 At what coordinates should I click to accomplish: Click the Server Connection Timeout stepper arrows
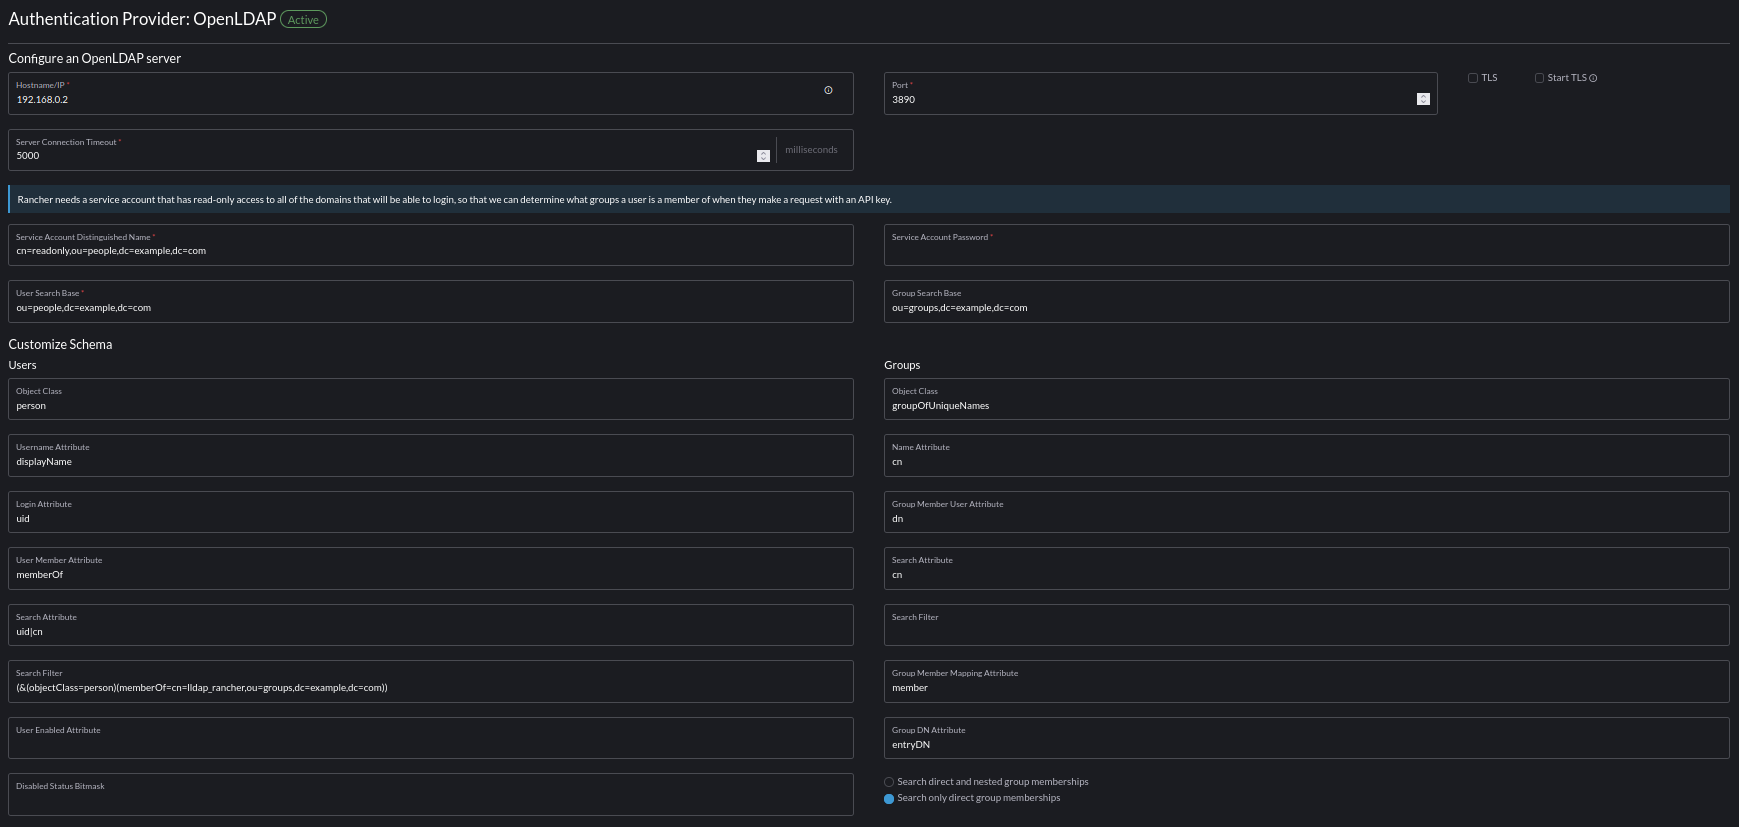tap(763, 156)
